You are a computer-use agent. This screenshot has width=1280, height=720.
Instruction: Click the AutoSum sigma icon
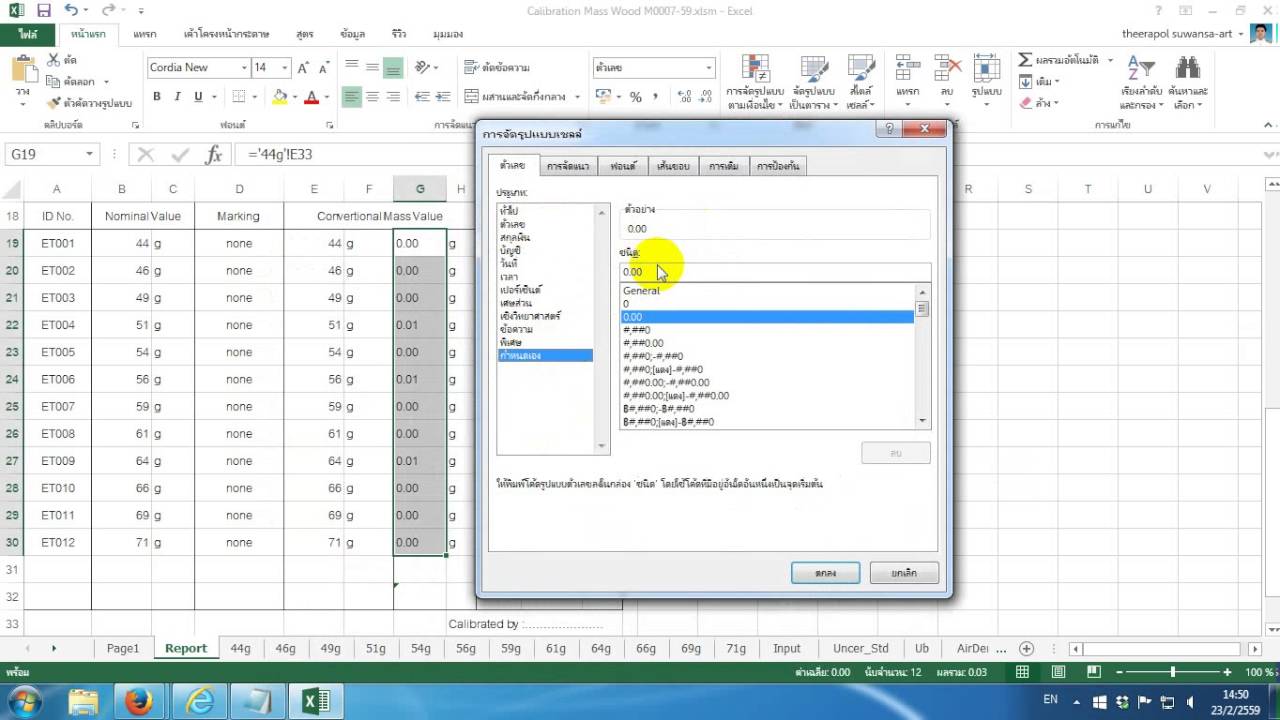click(1025, 60)
